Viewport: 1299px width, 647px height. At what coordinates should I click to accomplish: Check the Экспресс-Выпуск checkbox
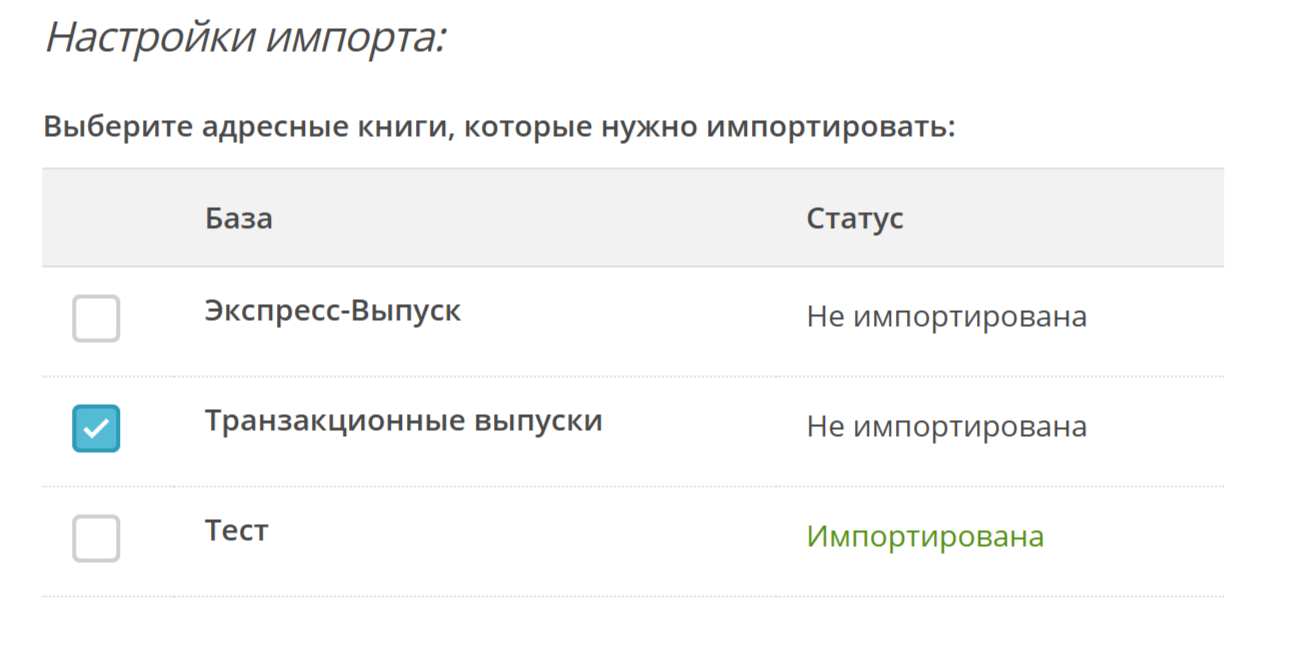(96, 319)
